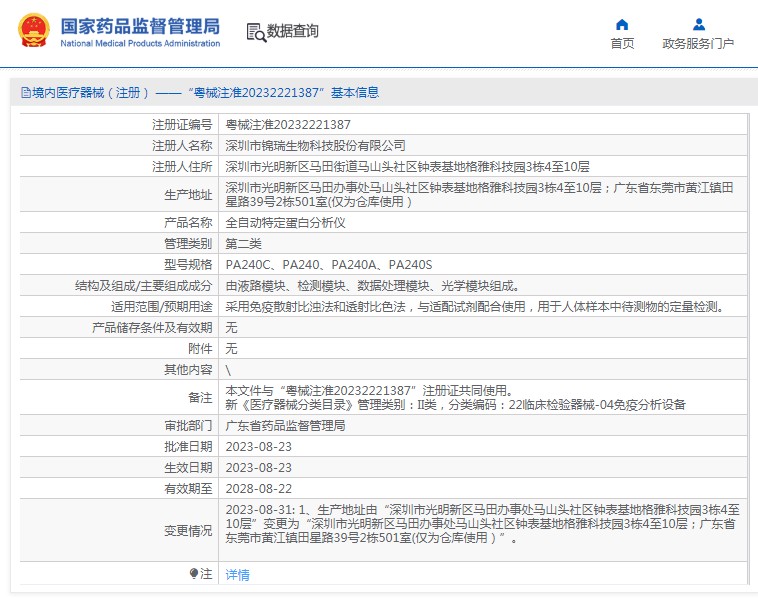Click the data query magnifier icon
The image size is (758, 598).
[x=256, y=32]
